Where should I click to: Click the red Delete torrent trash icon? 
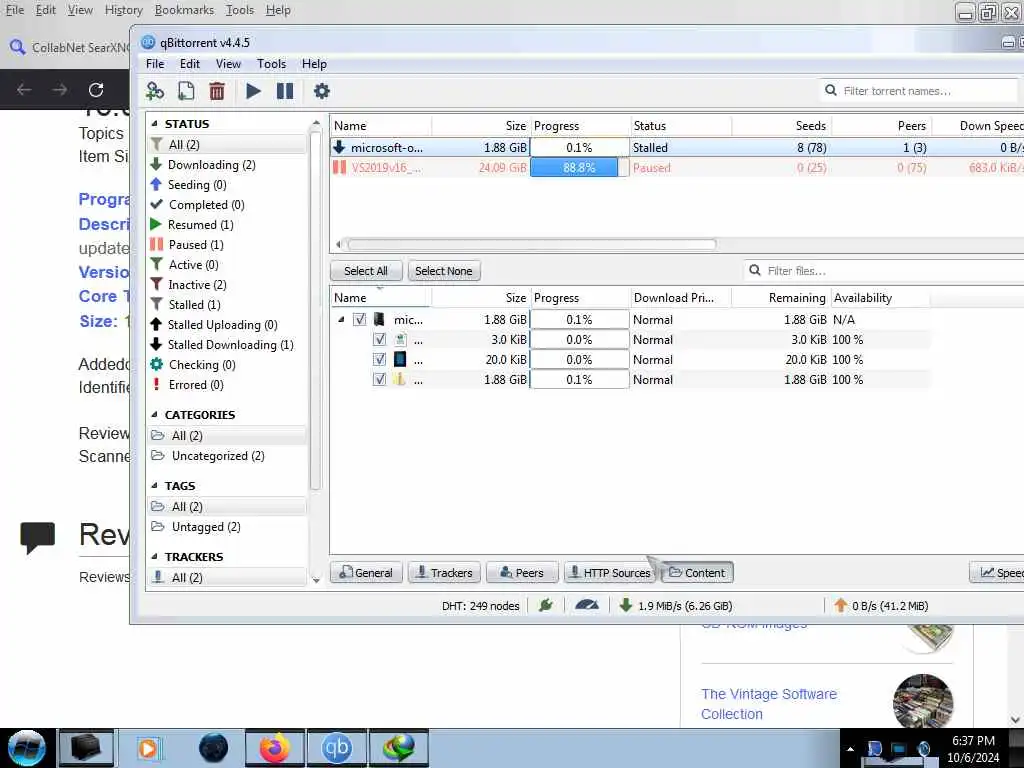[217, 91]
